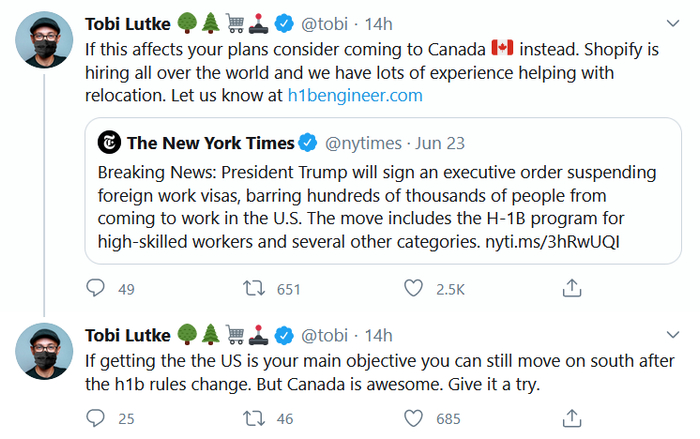Click the New York Times logo avatar
The height and width of the screenshot is (439, 700).
[109, 142]
